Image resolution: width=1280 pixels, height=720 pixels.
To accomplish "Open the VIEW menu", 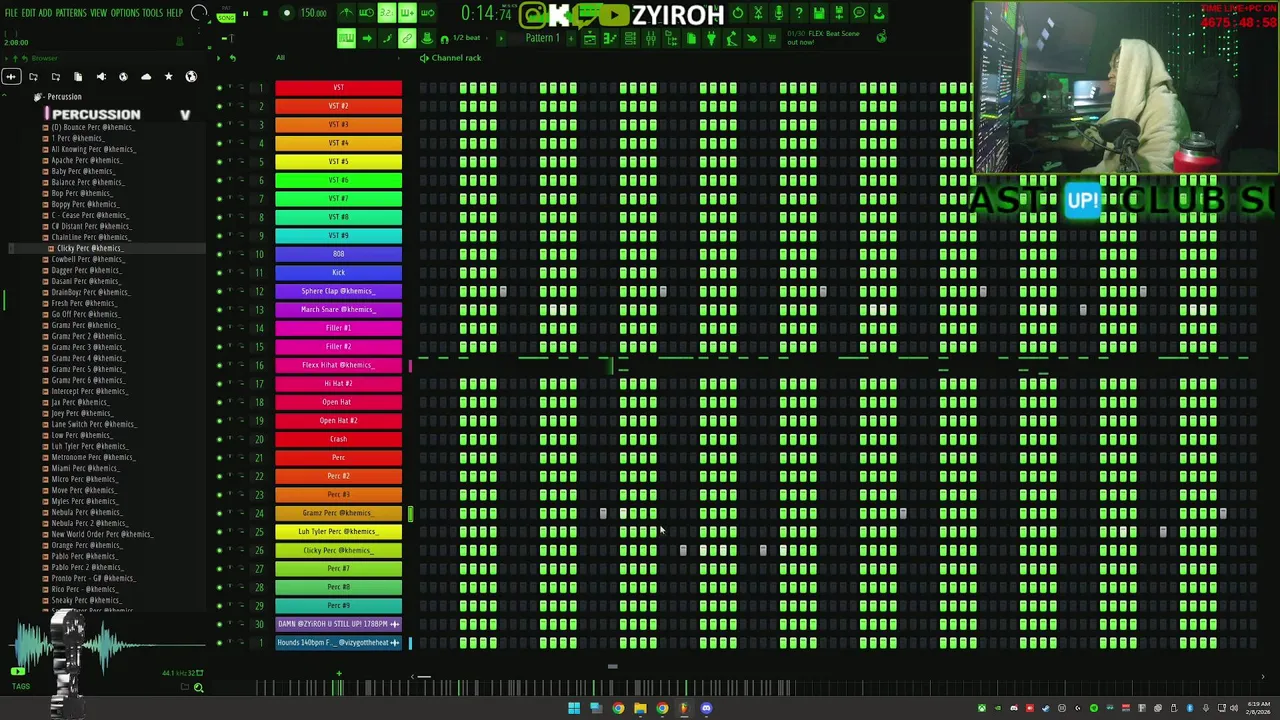I will [98, 13].
